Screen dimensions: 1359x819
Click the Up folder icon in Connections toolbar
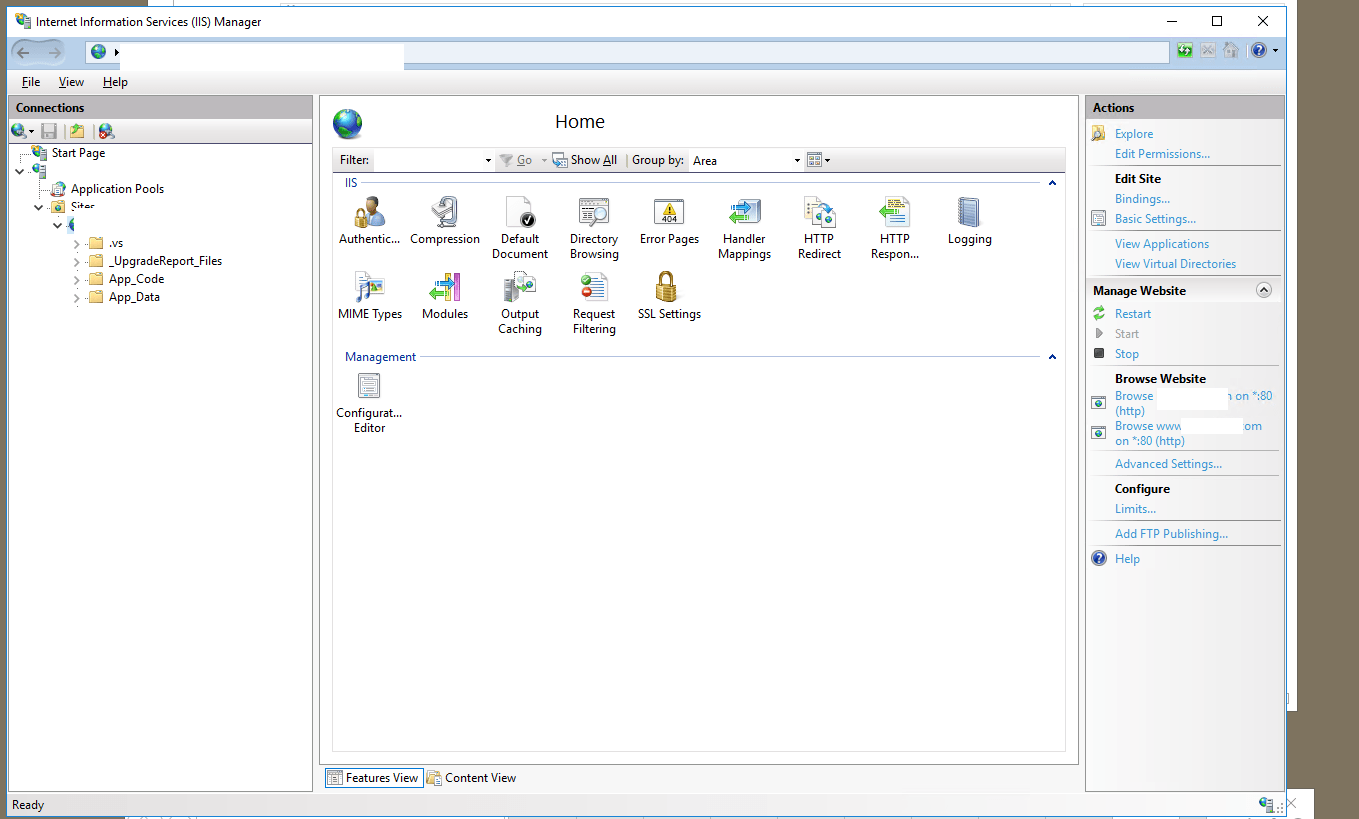(x=77, y=131)
